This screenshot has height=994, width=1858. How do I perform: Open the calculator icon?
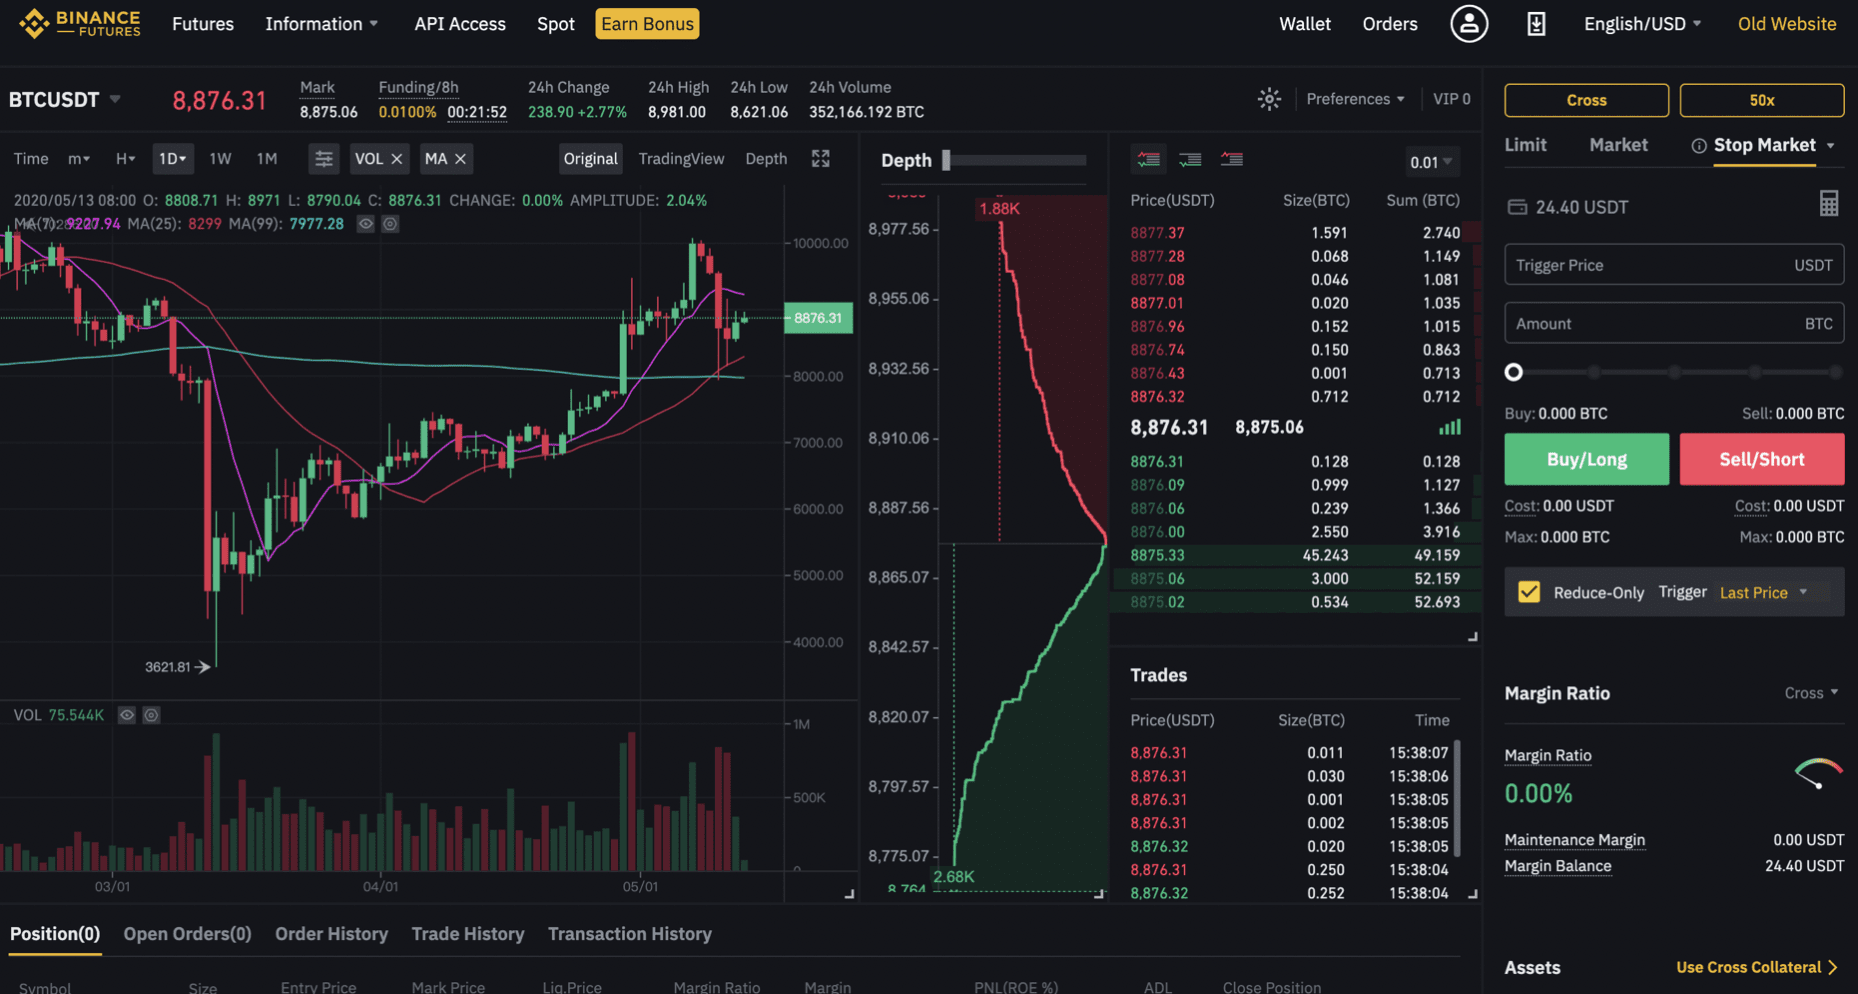(x=1829, y=204)
